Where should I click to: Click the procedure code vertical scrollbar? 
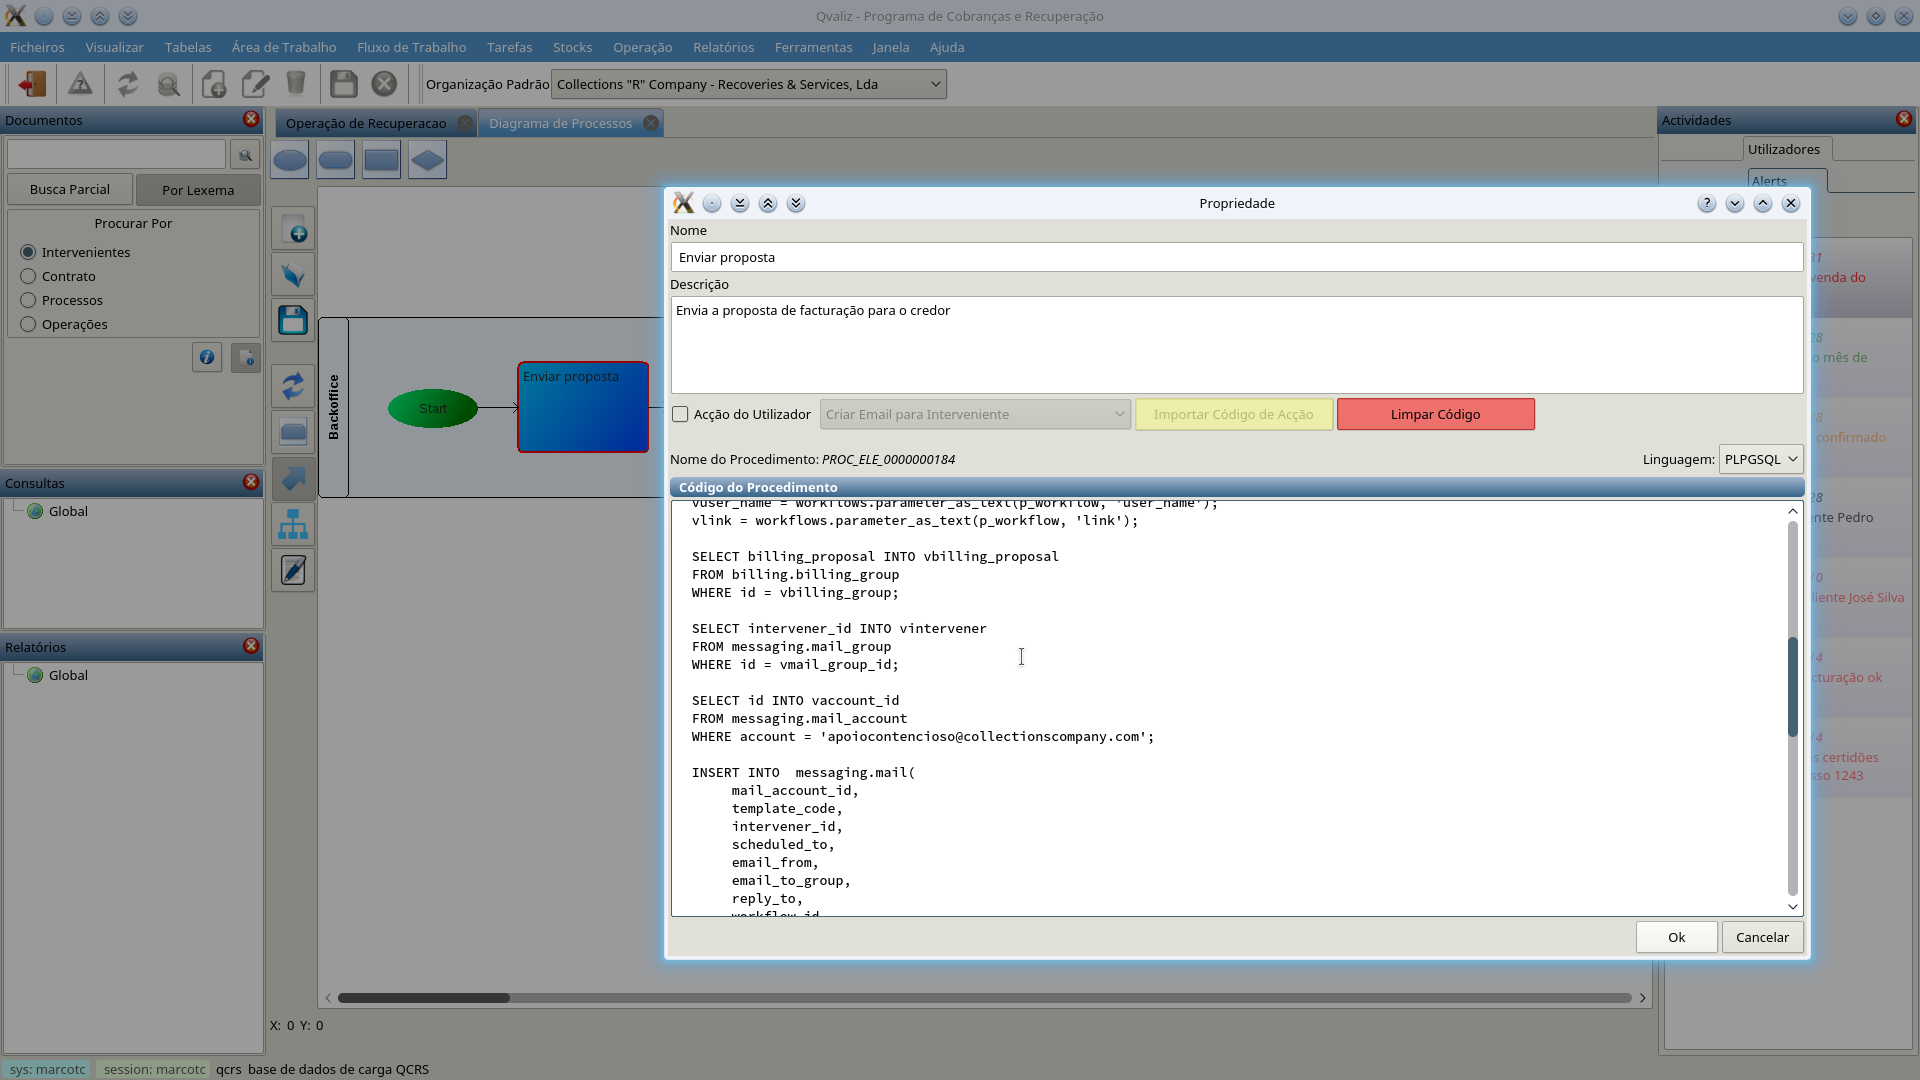(x=1792, y=686)
